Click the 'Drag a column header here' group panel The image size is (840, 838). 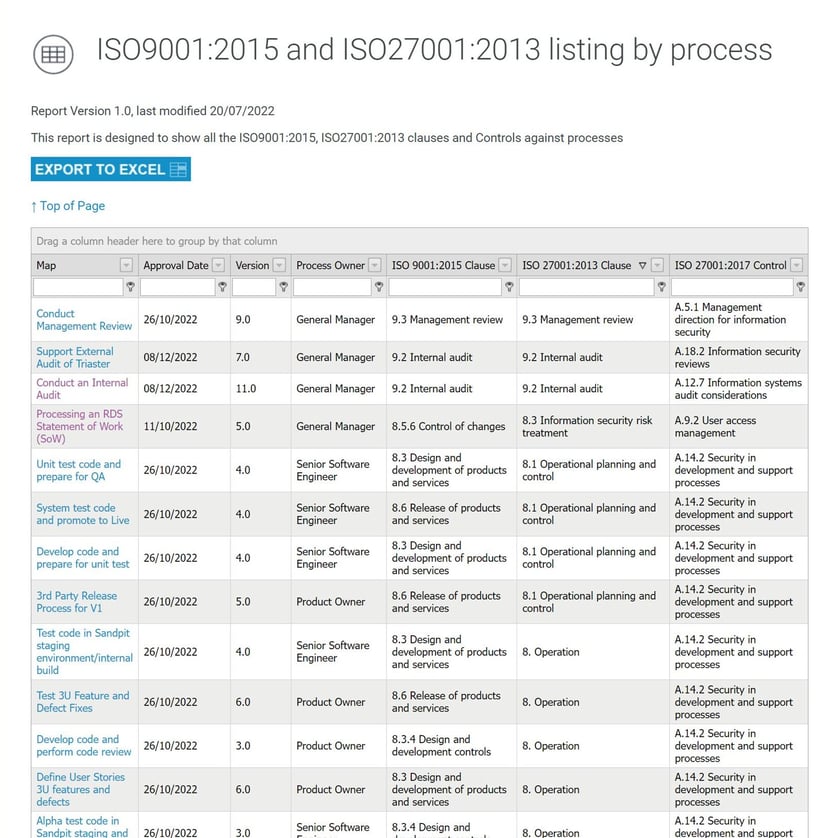click(419, 241)
